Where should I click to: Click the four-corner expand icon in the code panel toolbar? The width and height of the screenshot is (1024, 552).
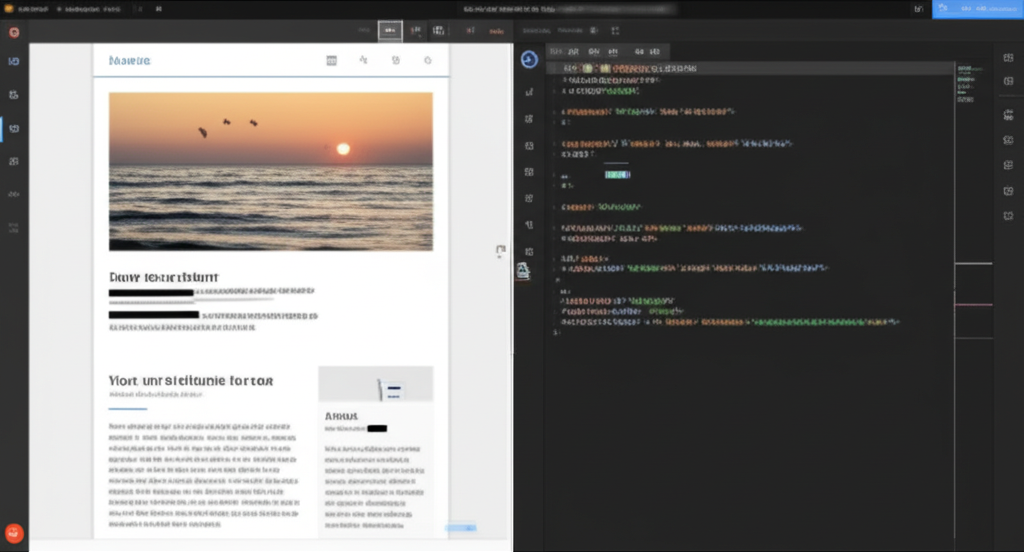click(x=615, y=31)
